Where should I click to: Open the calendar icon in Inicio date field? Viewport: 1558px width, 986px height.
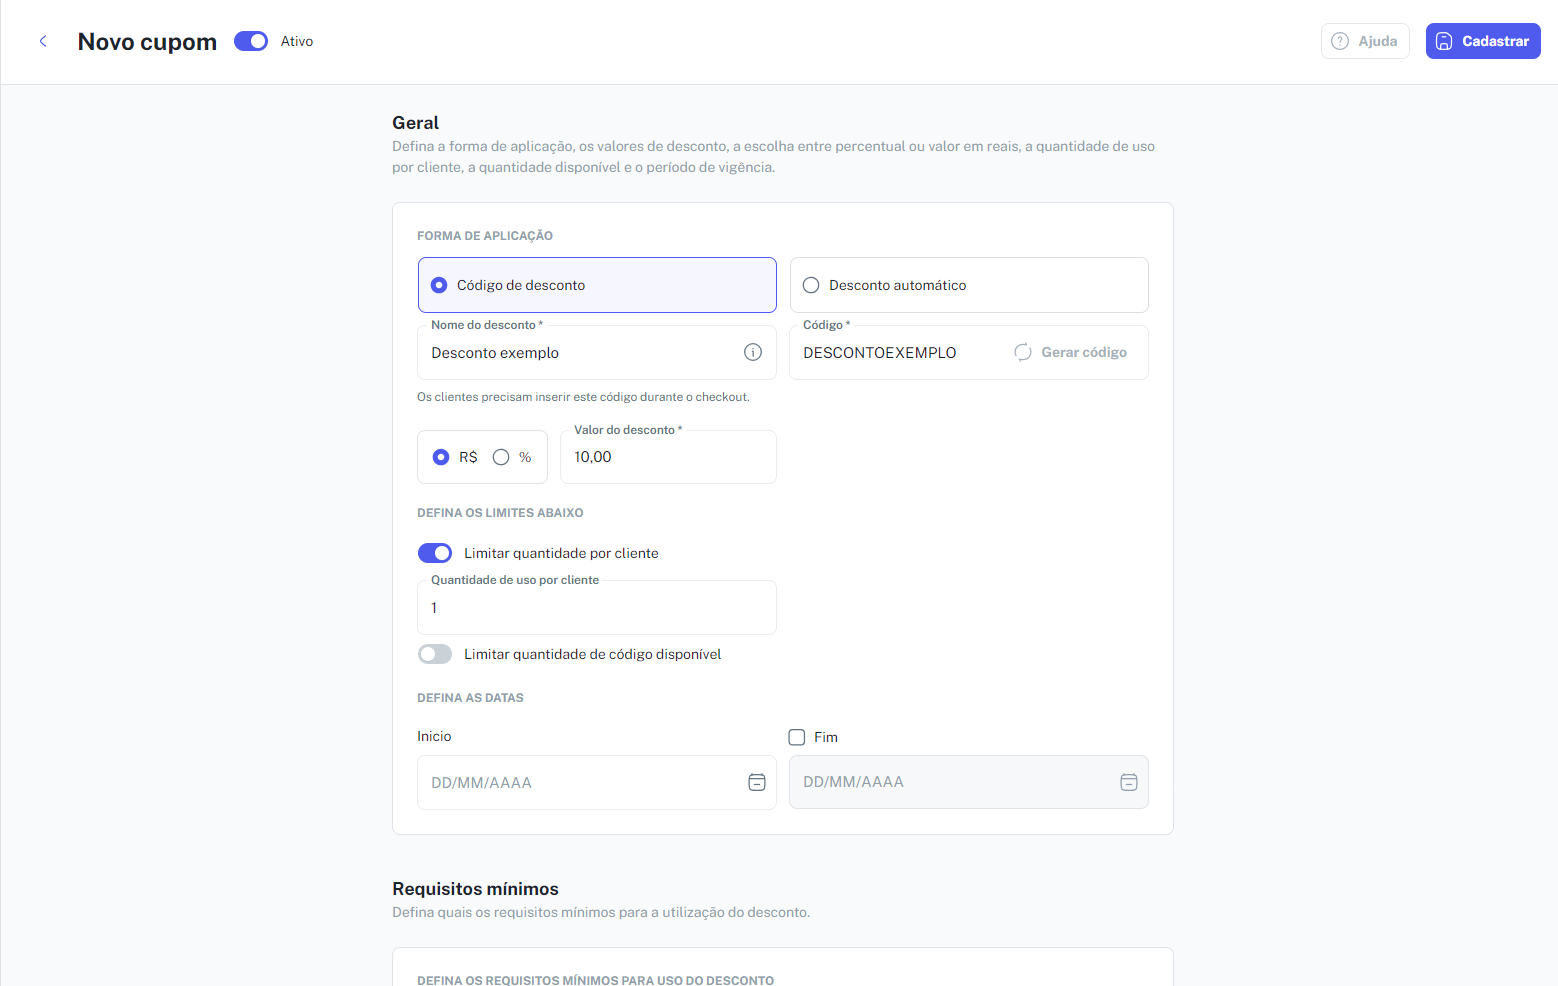[x=757, y=782]
